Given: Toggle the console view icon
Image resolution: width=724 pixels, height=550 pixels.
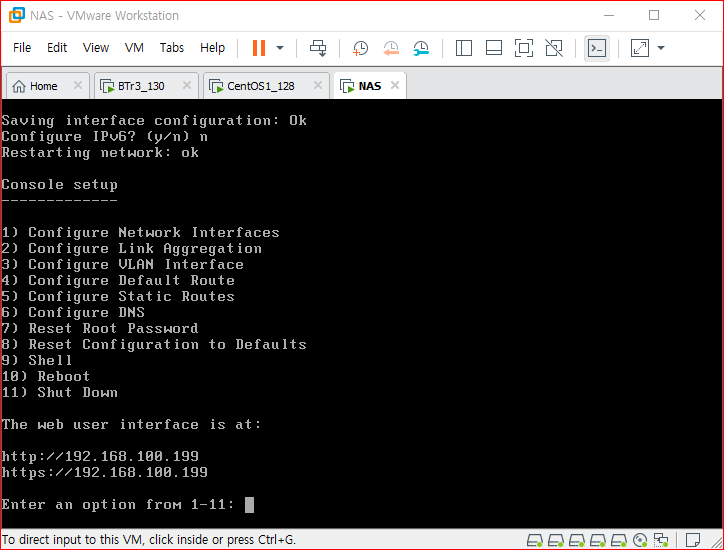Looking at the screenshot, I should pos(597,48).
